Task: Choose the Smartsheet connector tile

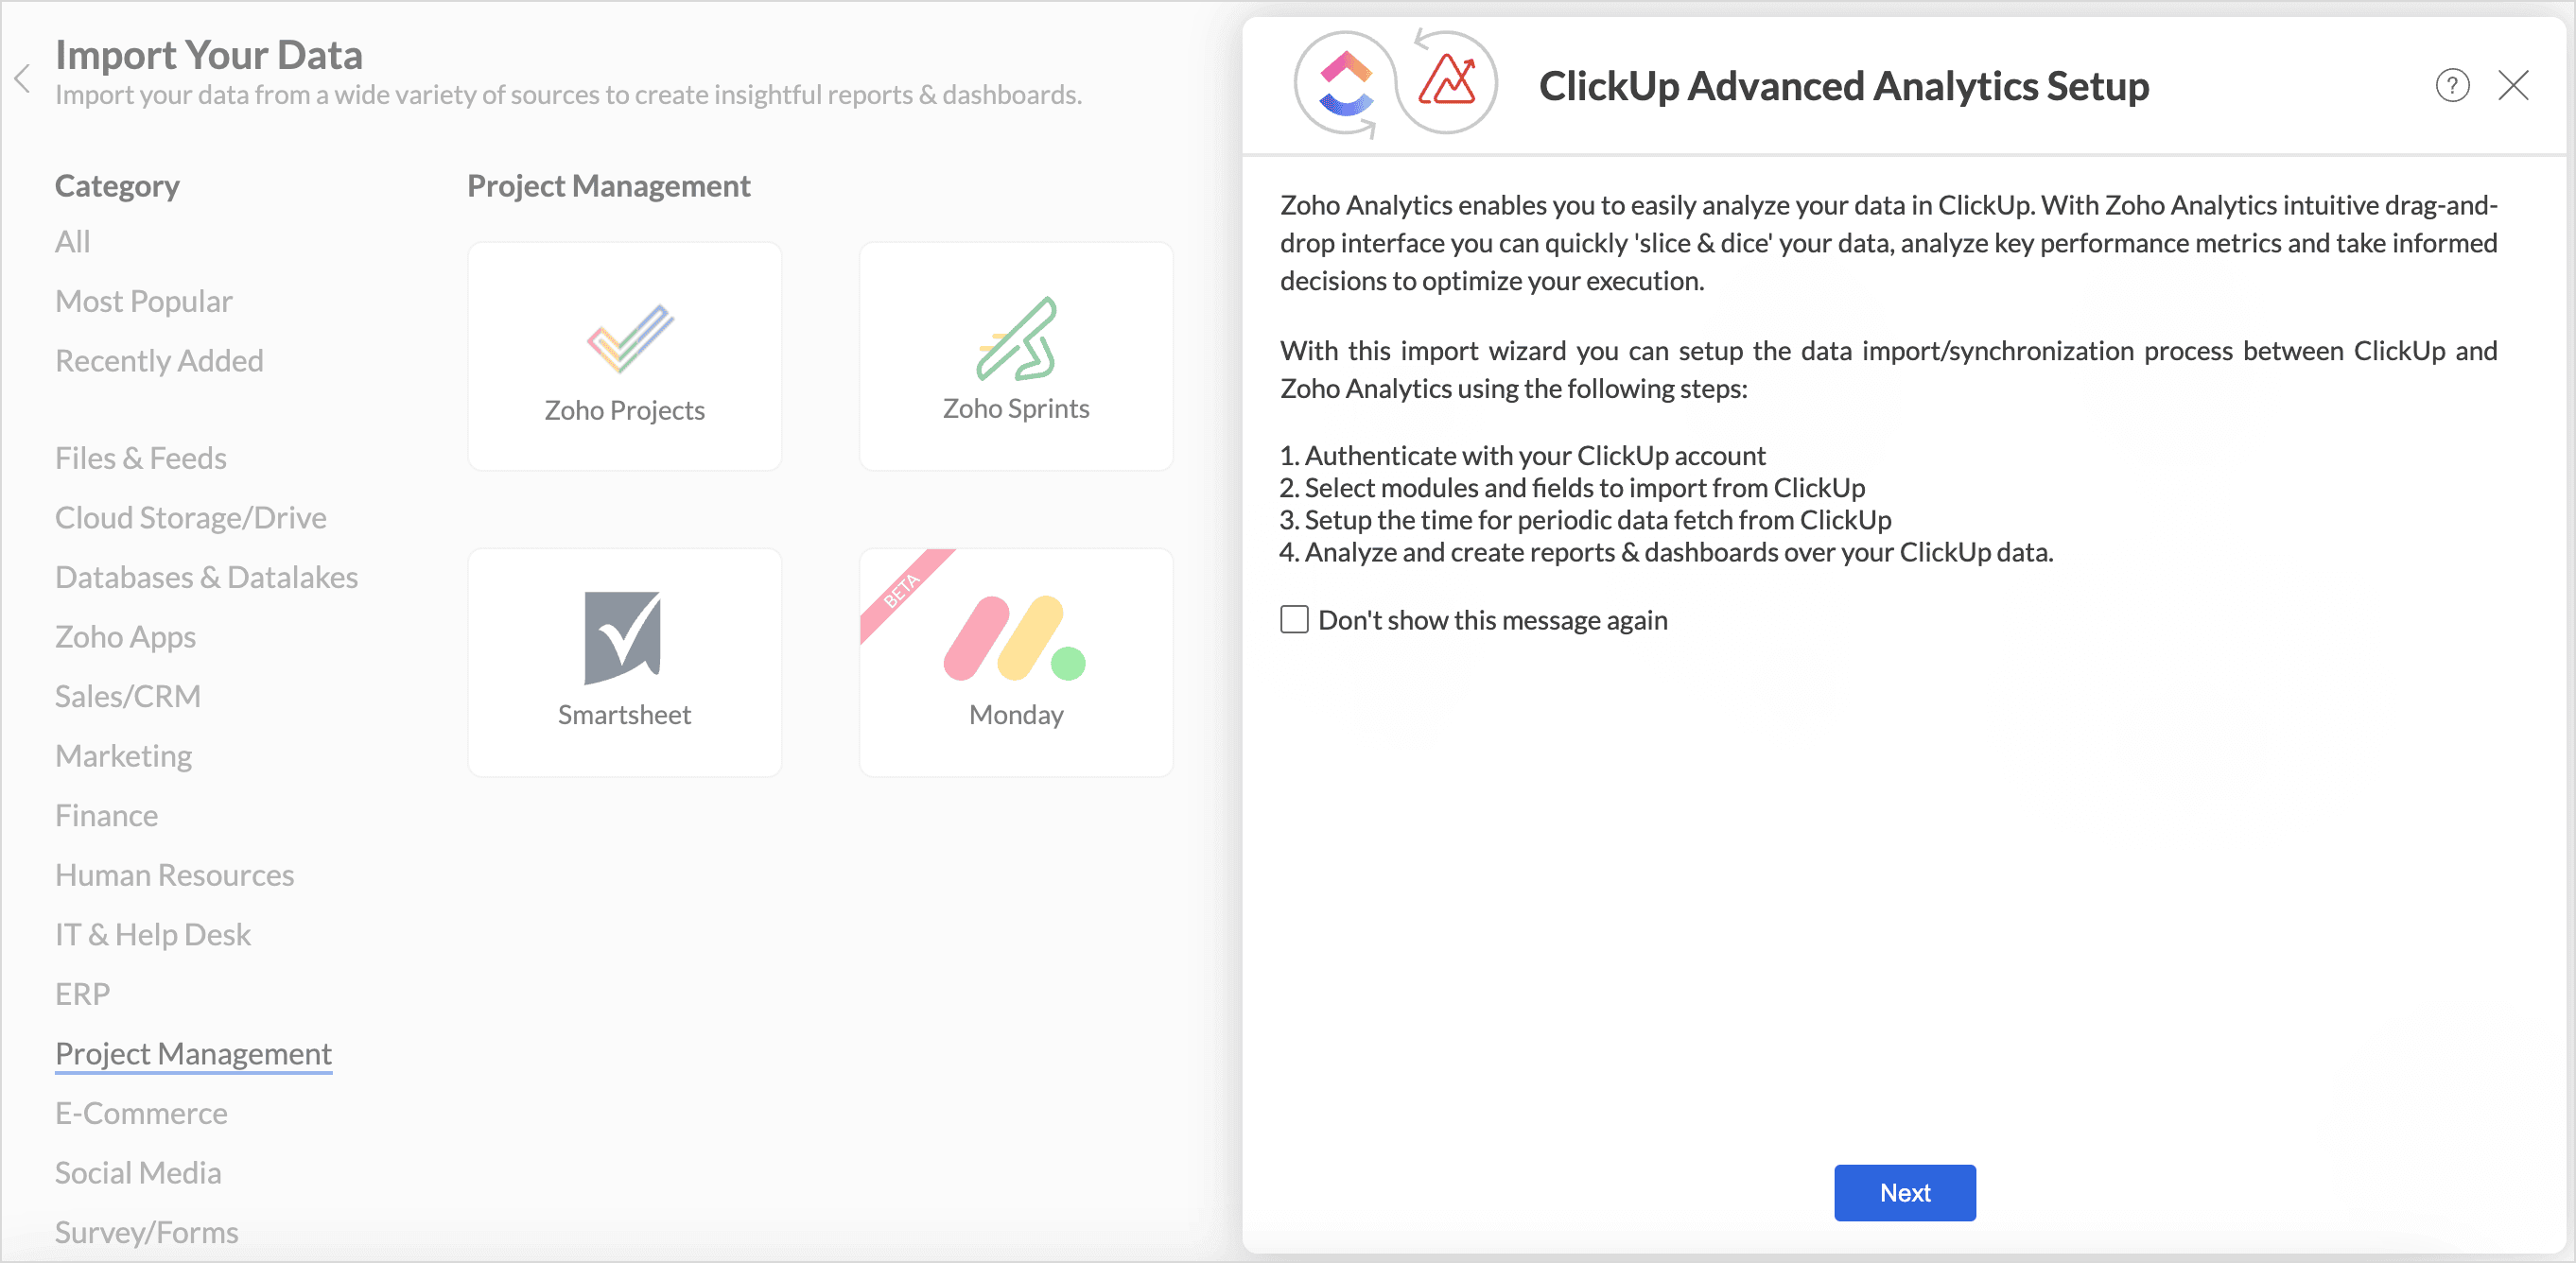Action: (624, 662)
